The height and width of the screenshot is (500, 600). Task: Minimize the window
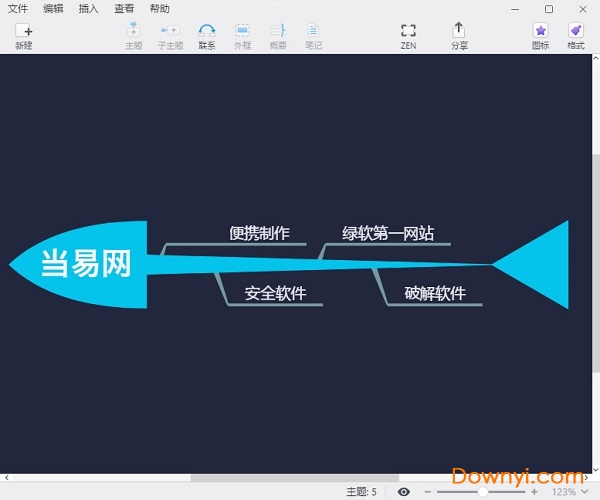515,9
